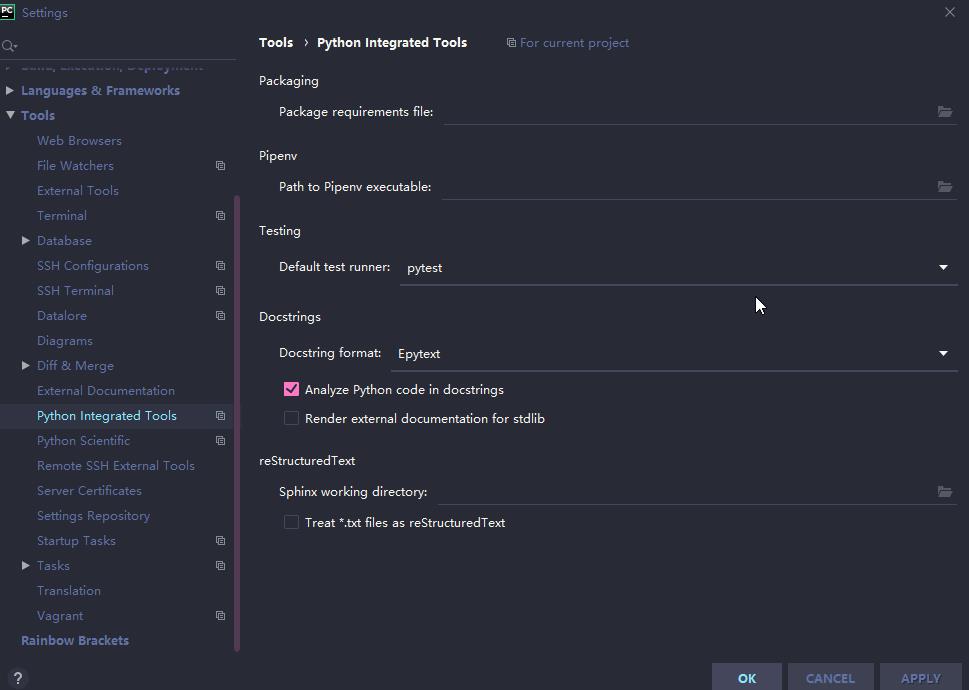The image size is (969, 690).
Task: Click project-level icon beside SSH Configurations
Action: [x=220, y=266]
